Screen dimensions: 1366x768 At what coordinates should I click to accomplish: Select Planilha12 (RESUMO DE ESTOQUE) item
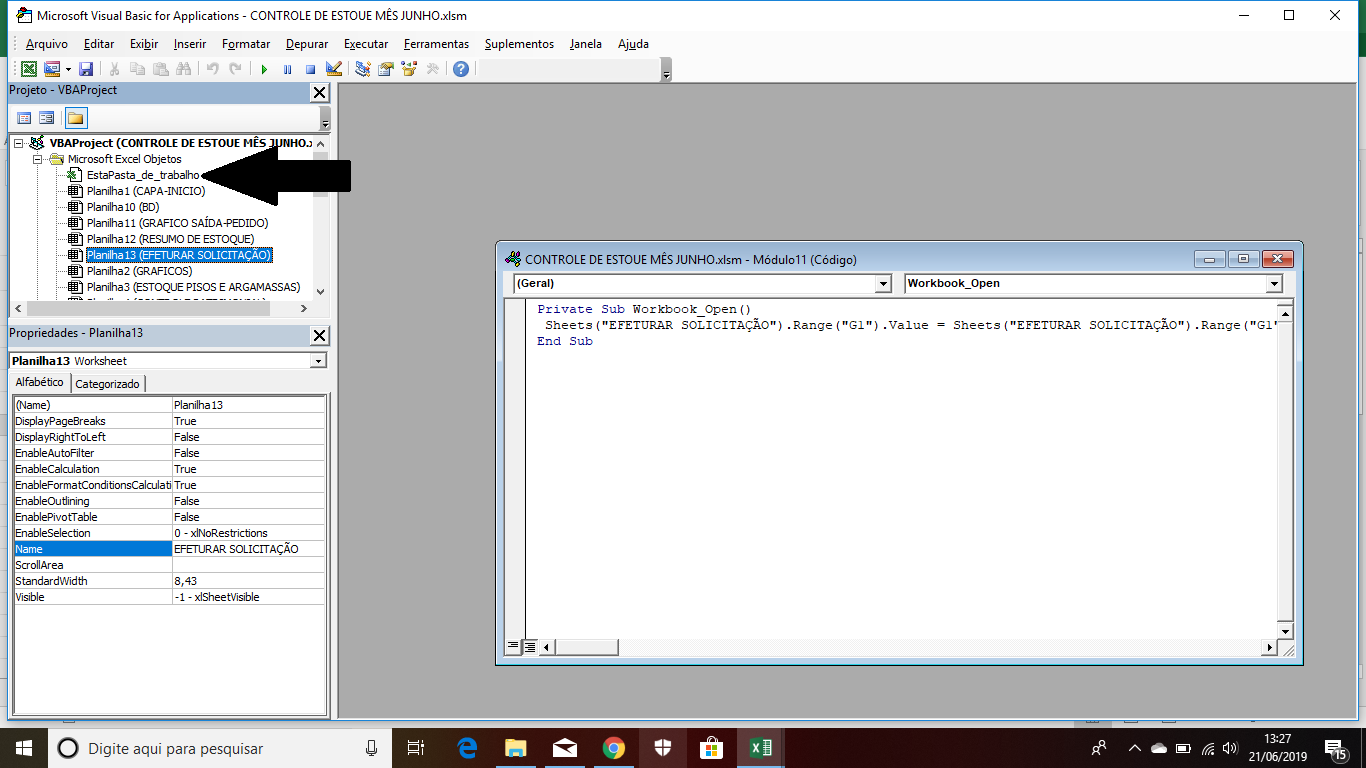tap(170, 239)
